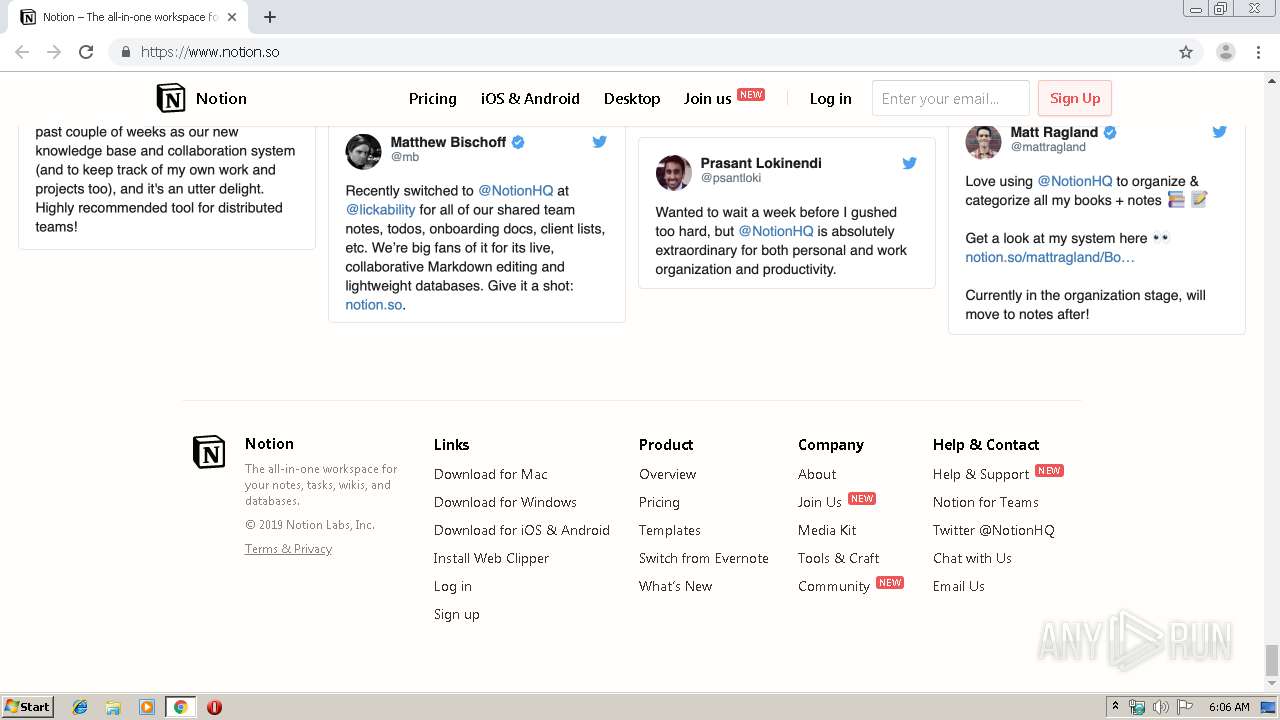Image resolution: width=1280 pixels, height=720 pixels.
Task: Open Join Us link under Company
Action: (820, 502)
